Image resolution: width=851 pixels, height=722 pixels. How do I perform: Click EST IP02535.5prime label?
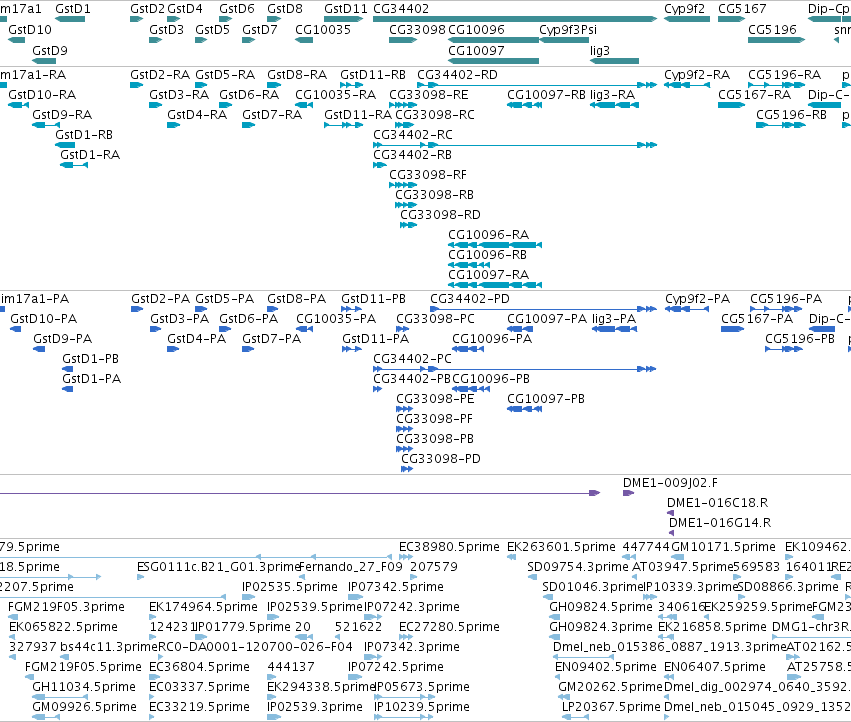point(289,587)
